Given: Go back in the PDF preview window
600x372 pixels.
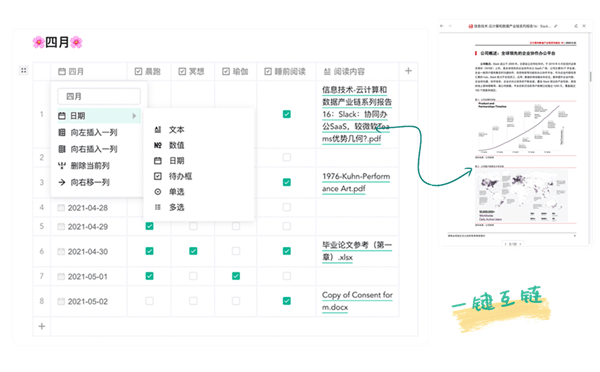Looking at the screenshot, I should tap(442, 26).
